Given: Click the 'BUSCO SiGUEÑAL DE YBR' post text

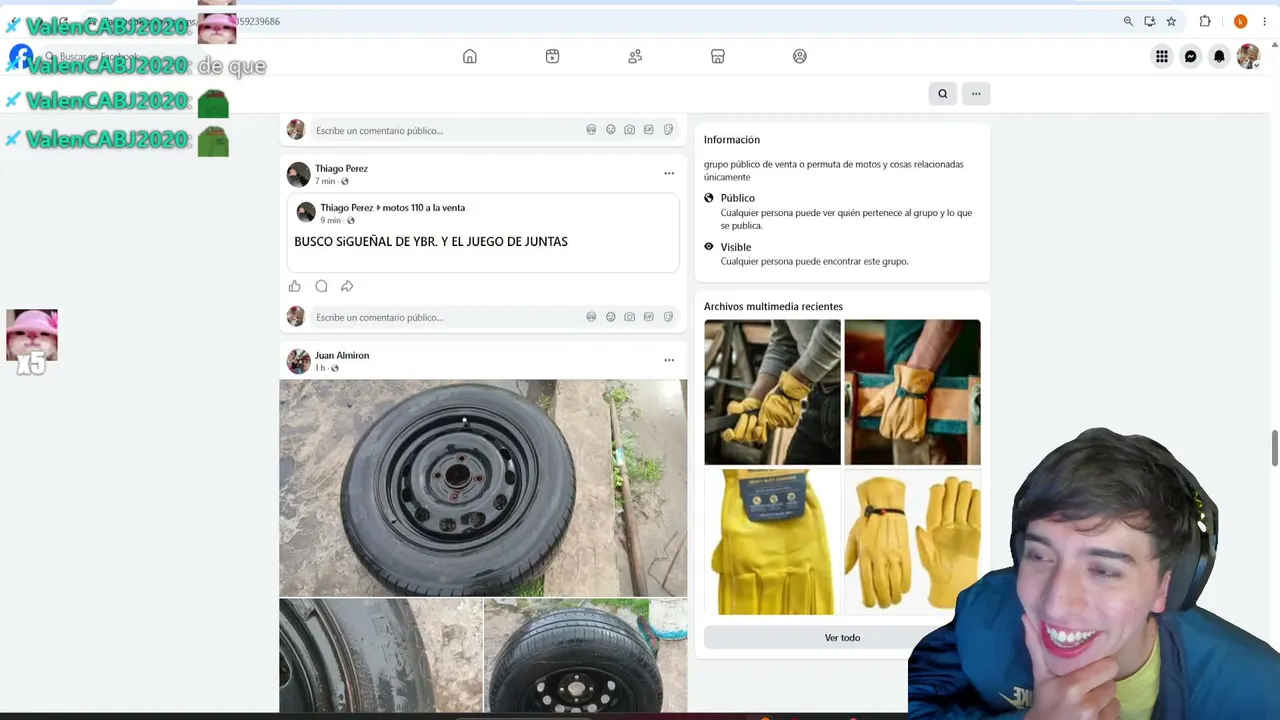Looking at the screenshot, I should click(431, 242).
